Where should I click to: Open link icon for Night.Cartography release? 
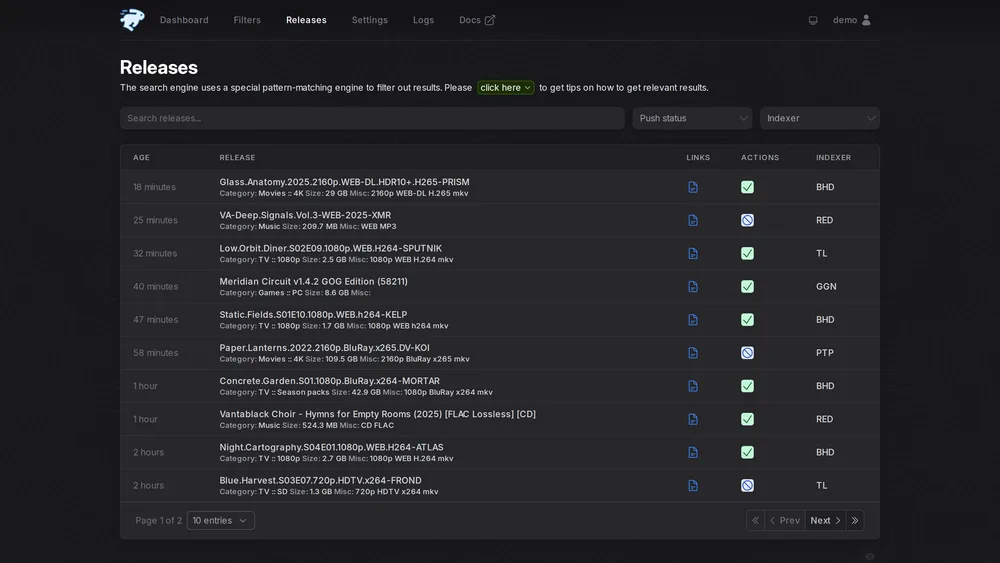693,452
